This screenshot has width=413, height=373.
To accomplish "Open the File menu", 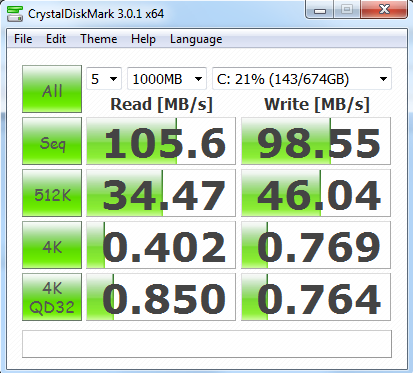I will (23, 39).
